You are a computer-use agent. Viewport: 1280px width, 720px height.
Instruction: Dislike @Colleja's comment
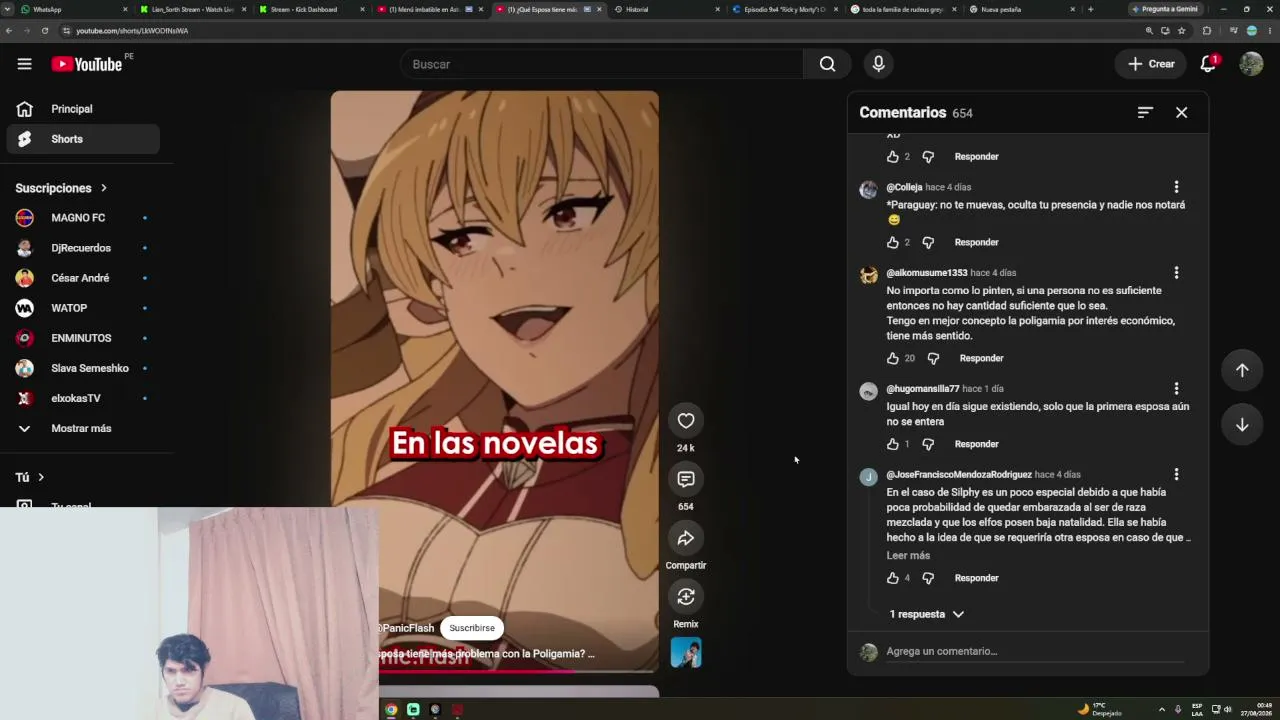coord(928,242)
